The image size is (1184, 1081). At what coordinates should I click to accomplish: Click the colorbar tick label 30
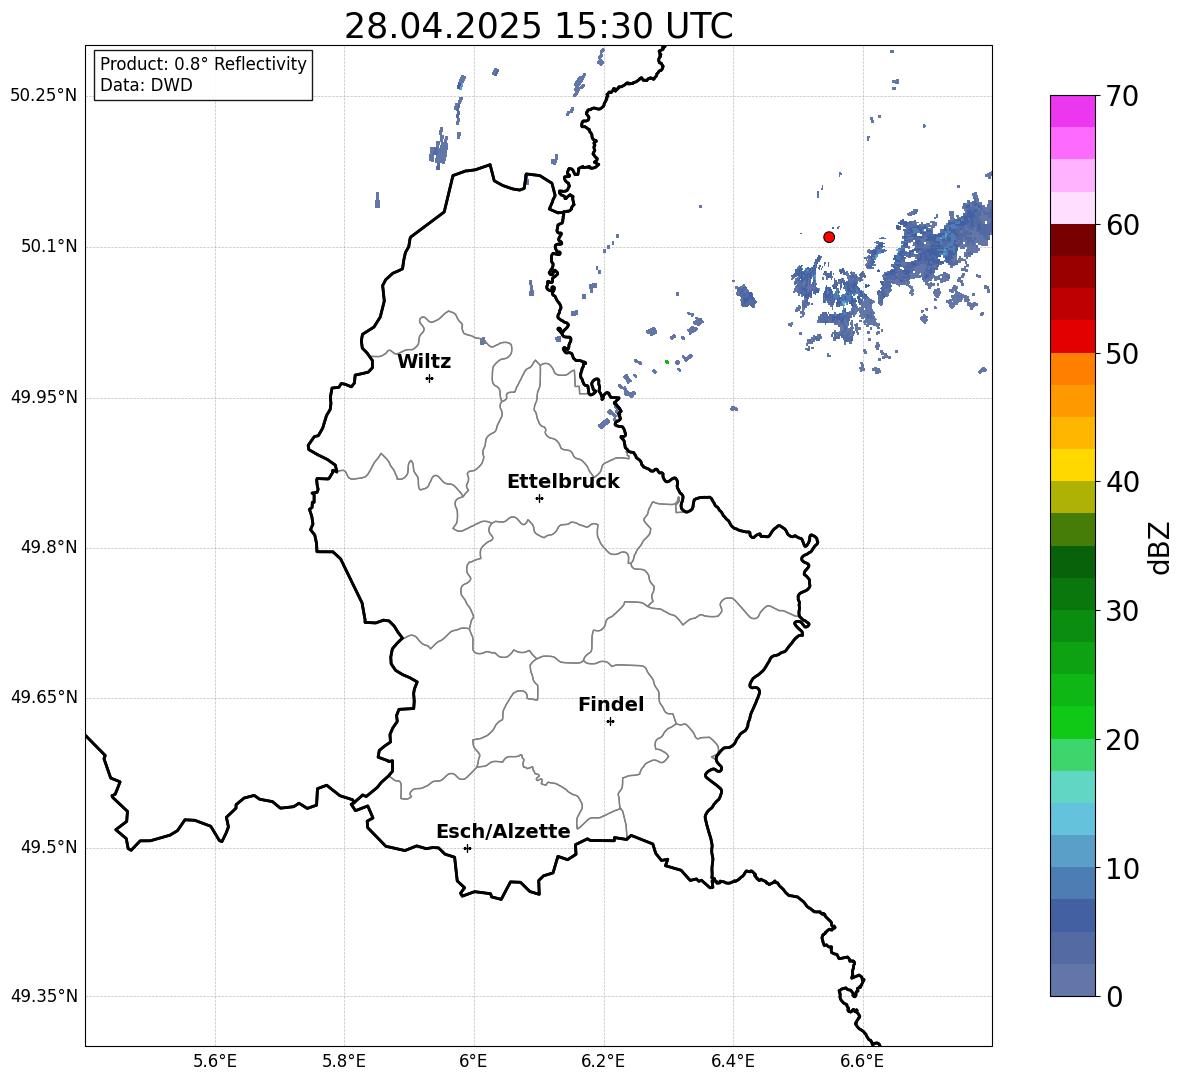(x=1122, y=611)
